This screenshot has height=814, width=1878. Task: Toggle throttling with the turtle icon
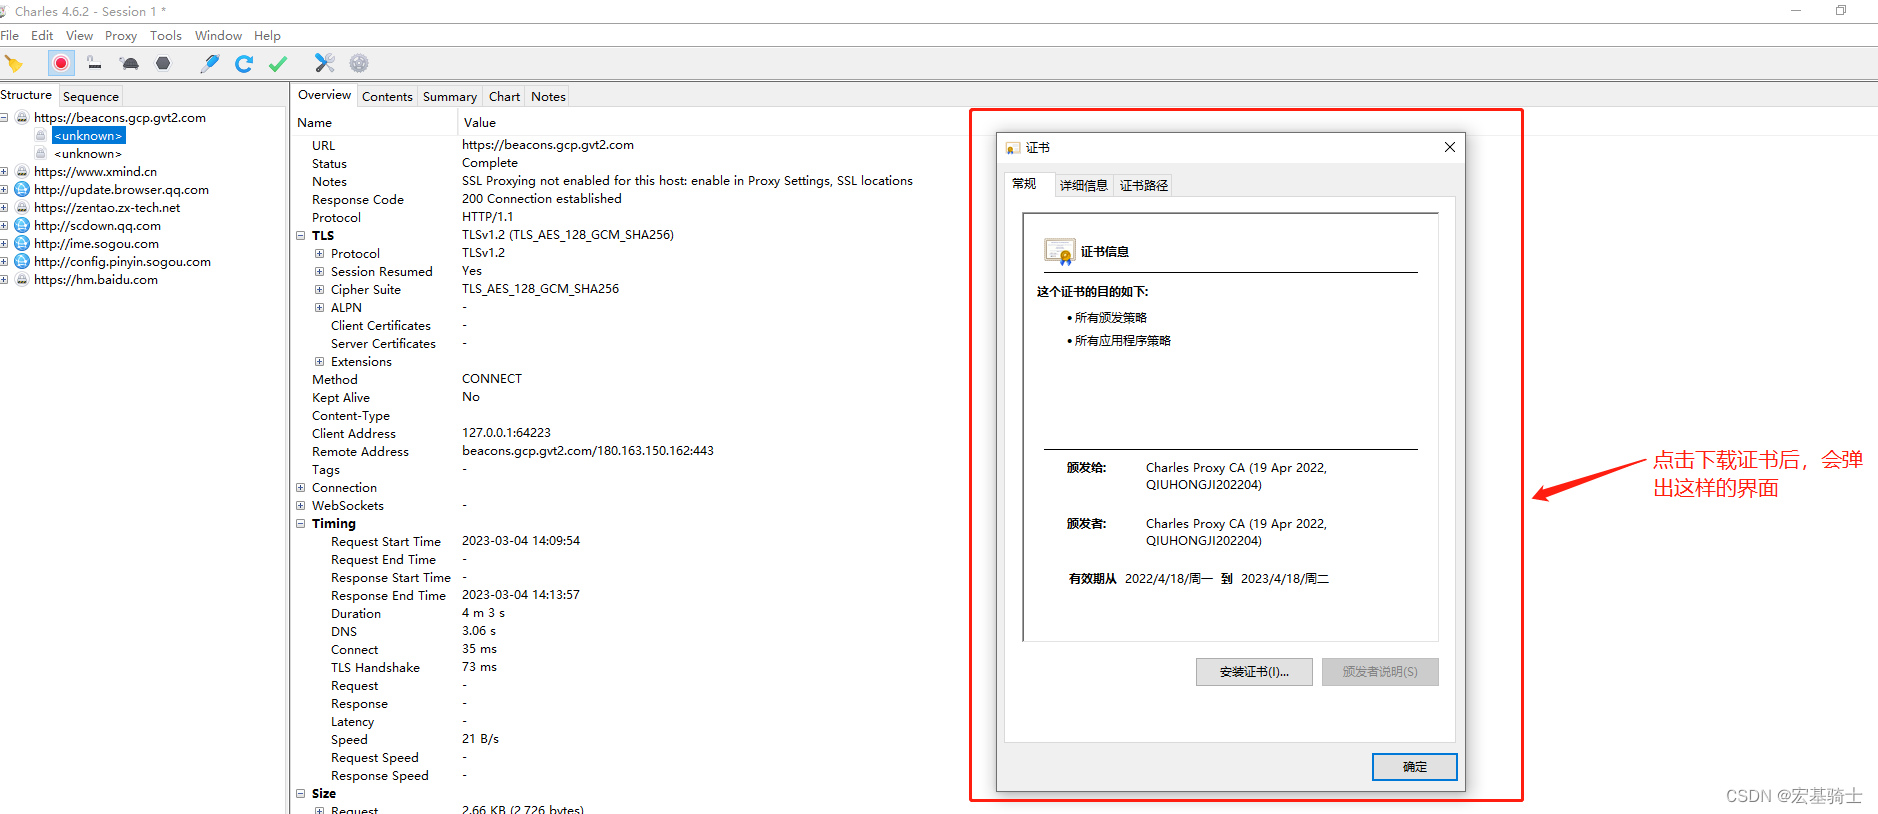click(x=129, y=64)
